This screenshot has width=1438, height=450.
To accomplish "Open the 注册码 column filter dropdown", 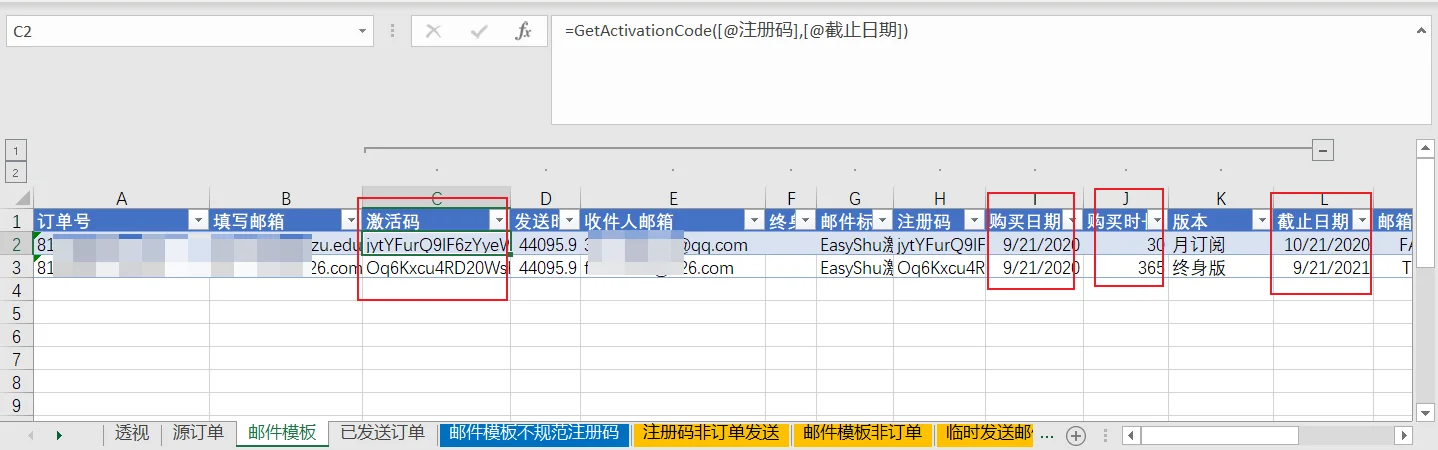I will pyautogui.click(x=974, y=220).
